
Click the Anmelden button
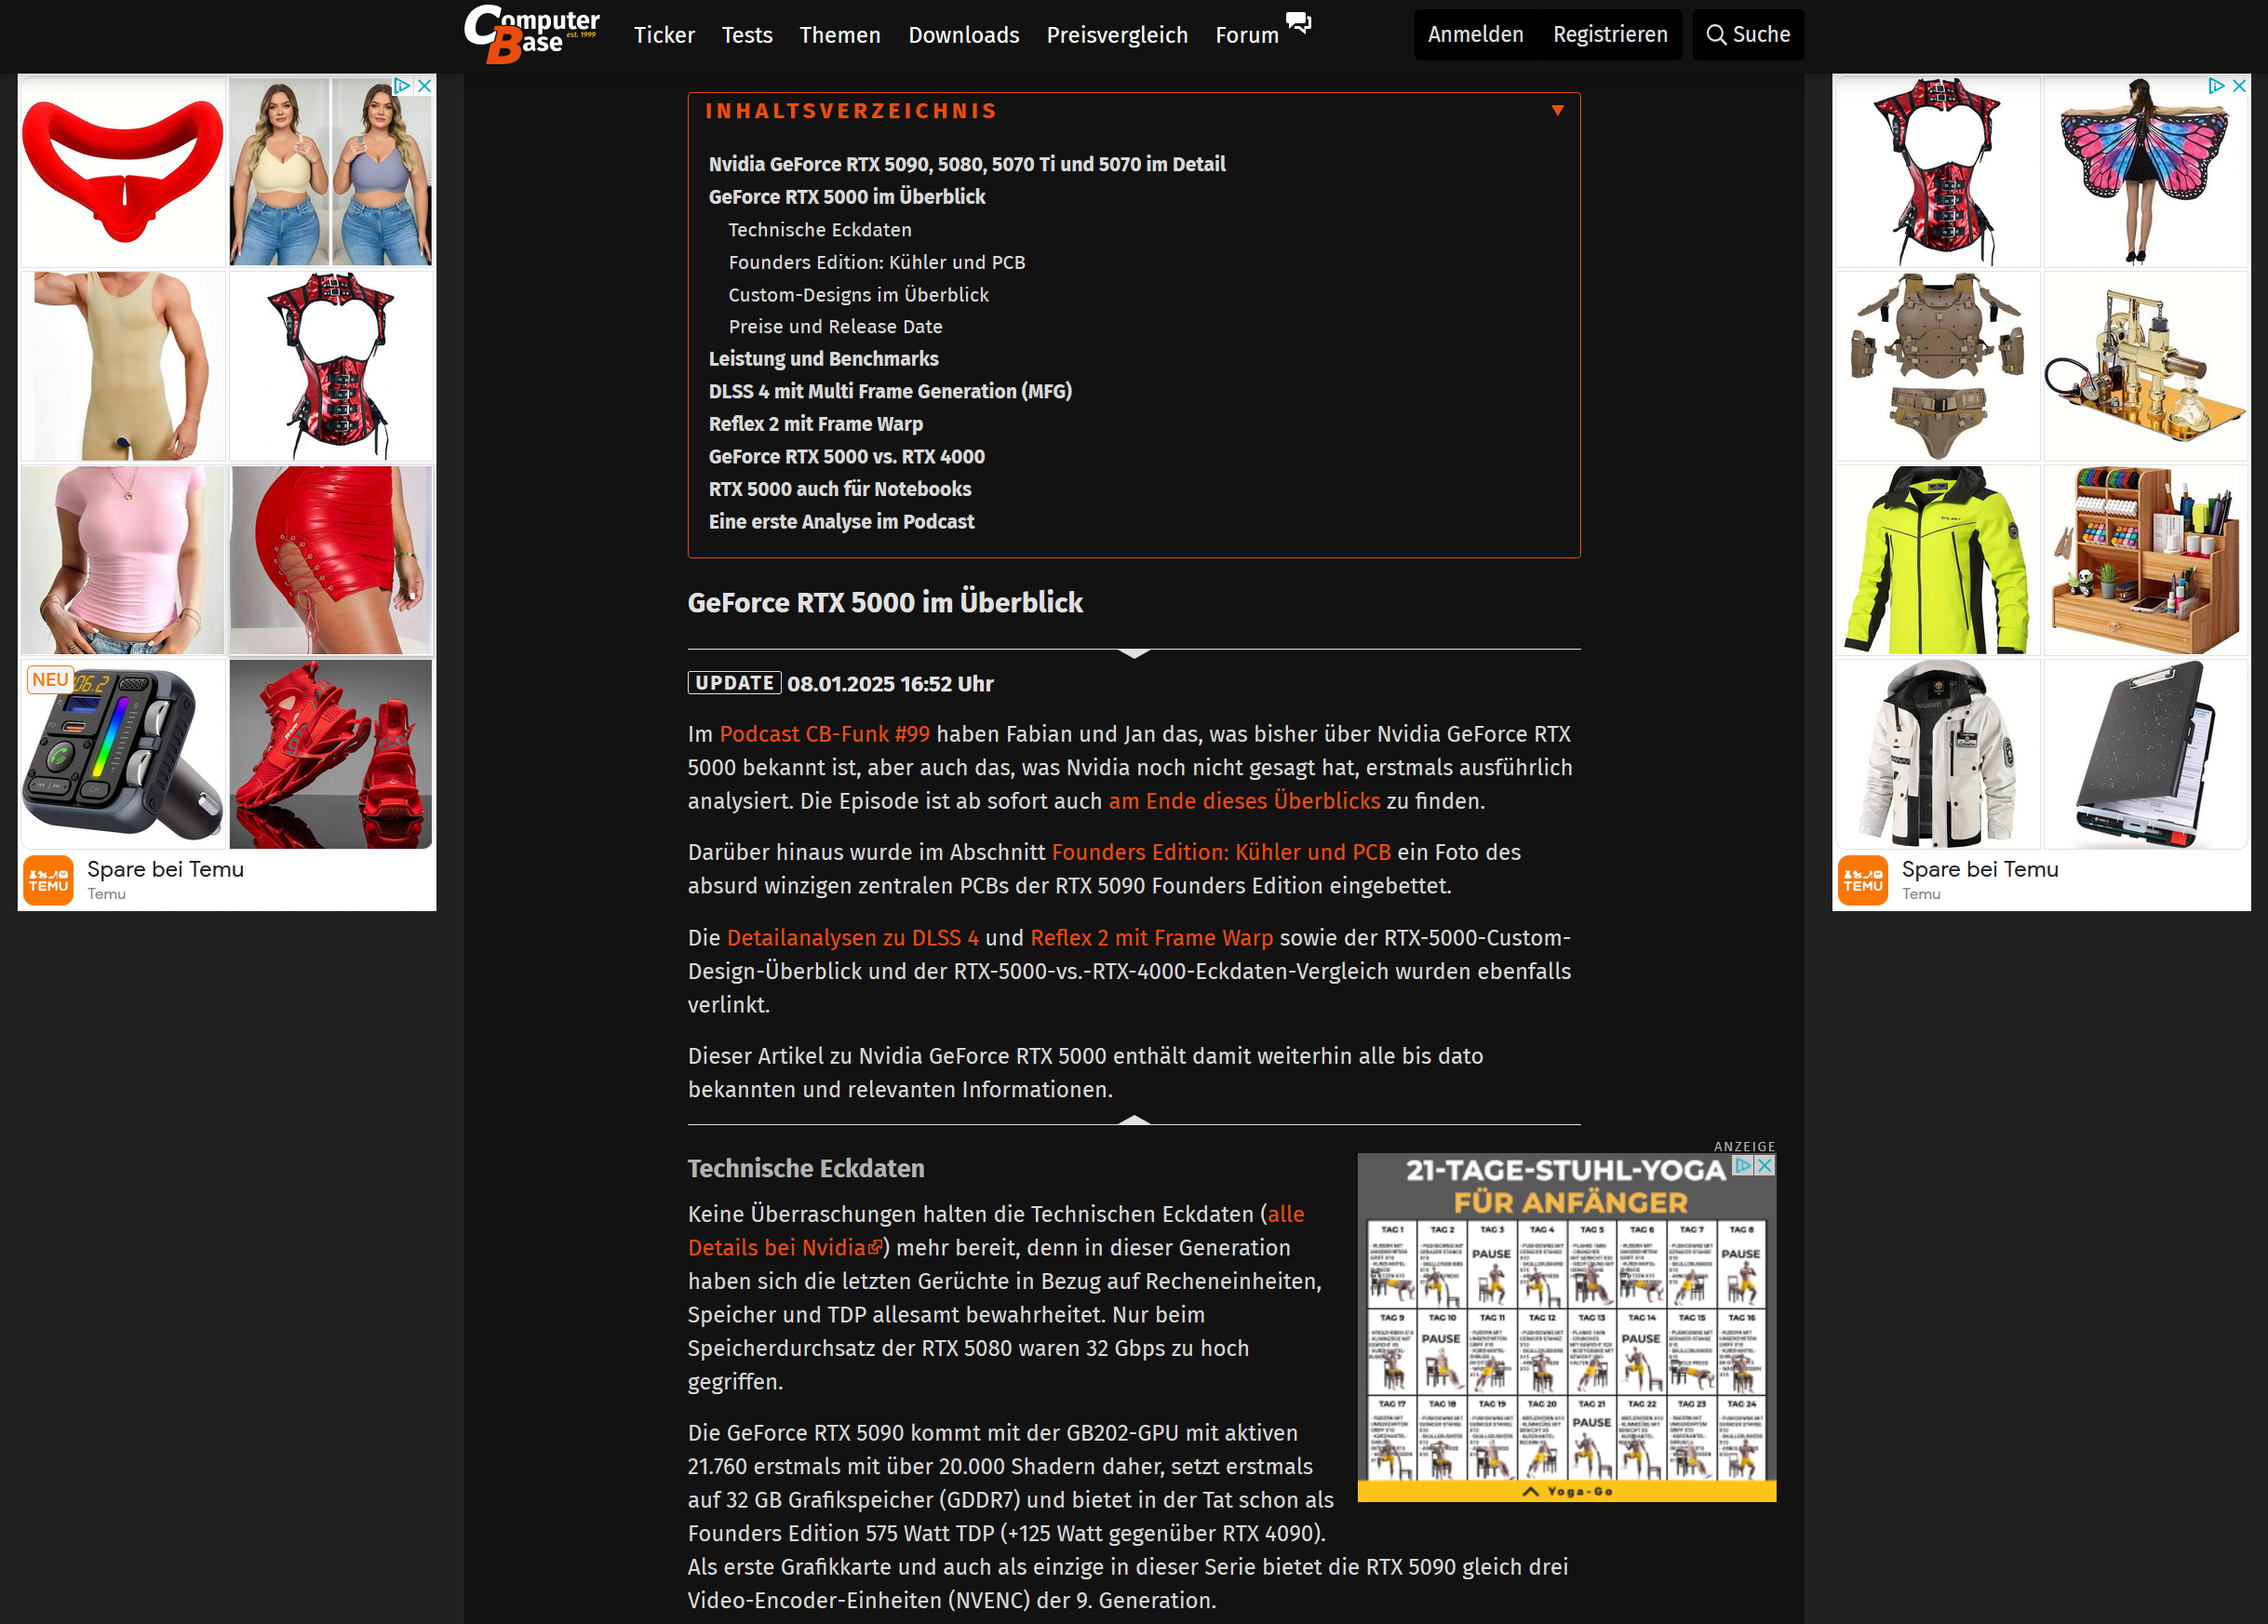point(1475,35)
